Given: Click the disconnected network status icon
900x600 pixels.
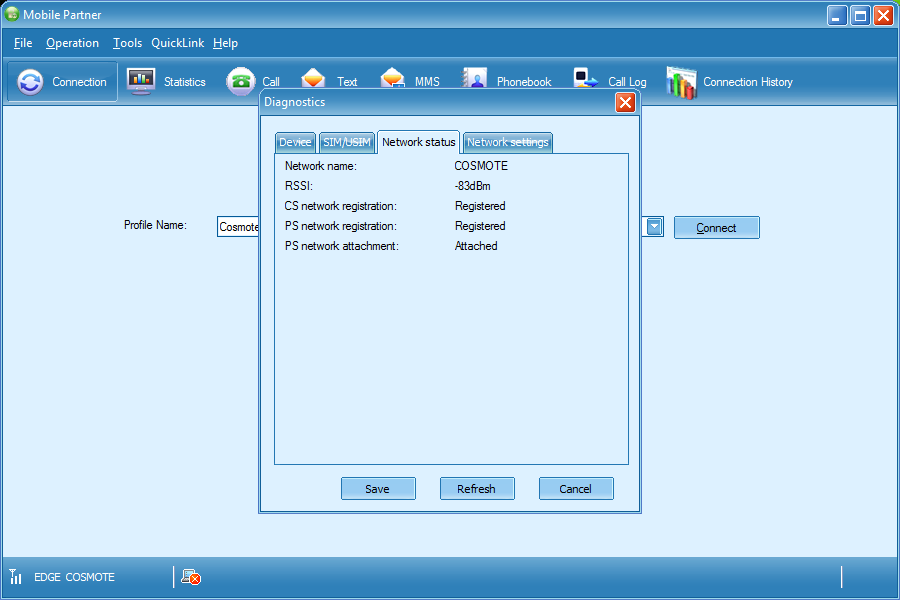Looking at the screenshot, I should tap(191, 577).
